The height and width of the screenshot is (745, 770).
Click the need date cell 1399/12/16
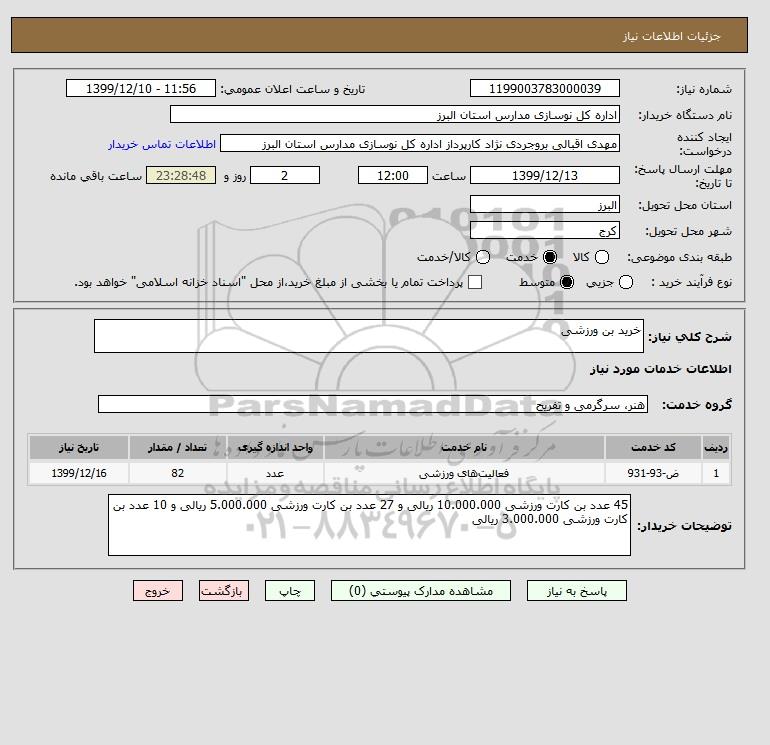point(79,473)
